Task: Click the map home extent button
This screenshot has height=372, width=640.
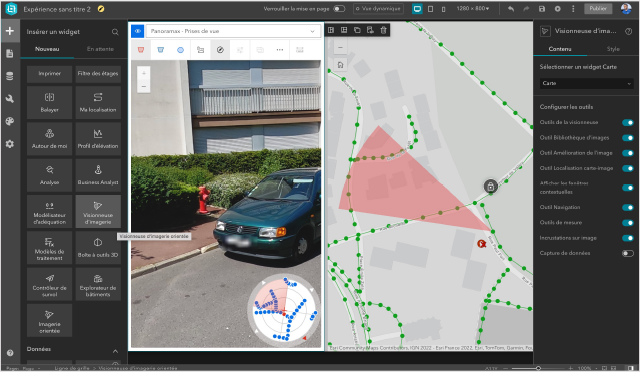Action: pyautogui.click(x=340, y=65)
